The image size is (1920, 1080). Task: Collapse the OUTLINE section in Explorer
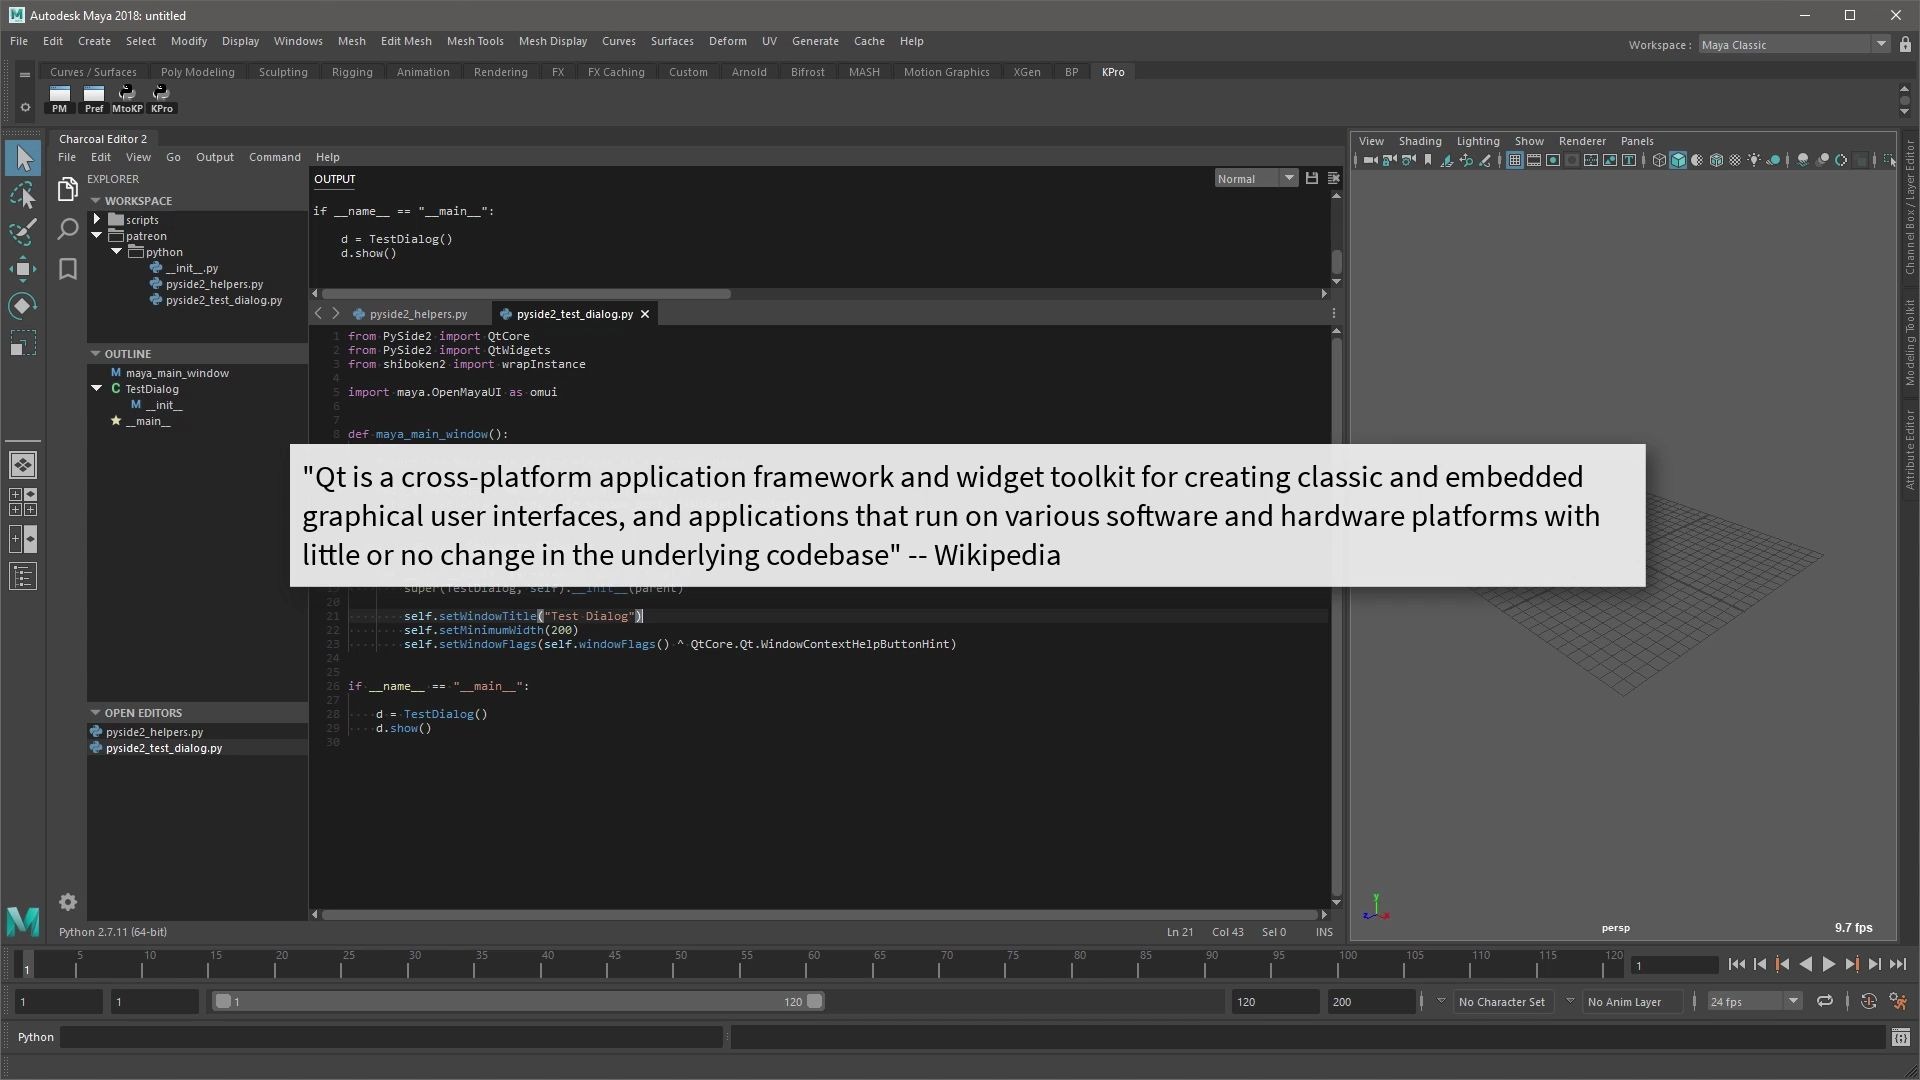pyautogui.click(x=95, y=353)
